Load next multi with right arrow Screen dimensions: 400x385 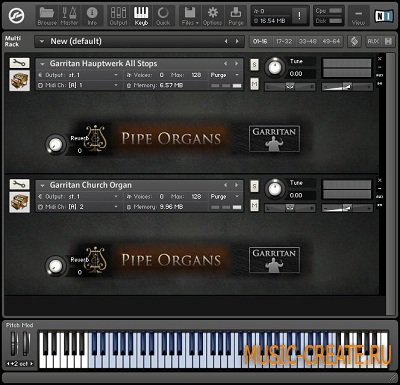237,41
